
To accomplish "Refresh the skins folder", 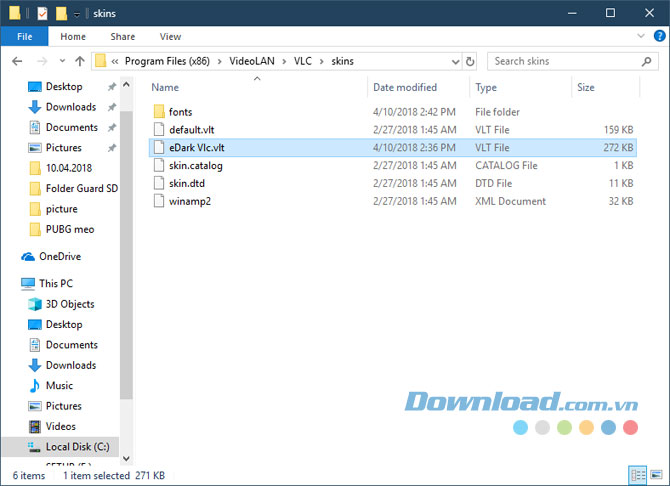I will (x=470, y=62).
